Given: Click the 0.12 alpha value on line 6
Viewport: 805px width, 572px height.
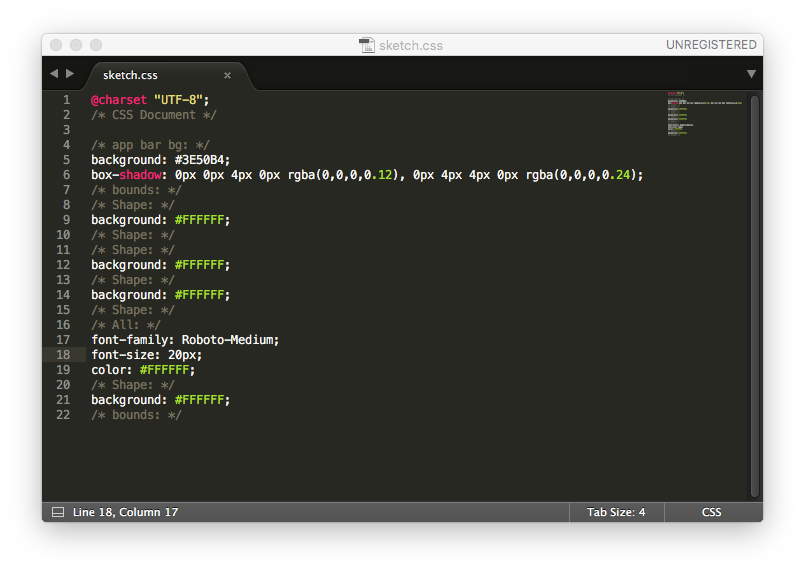Looking at the screenshot, I should click(378, 175).
